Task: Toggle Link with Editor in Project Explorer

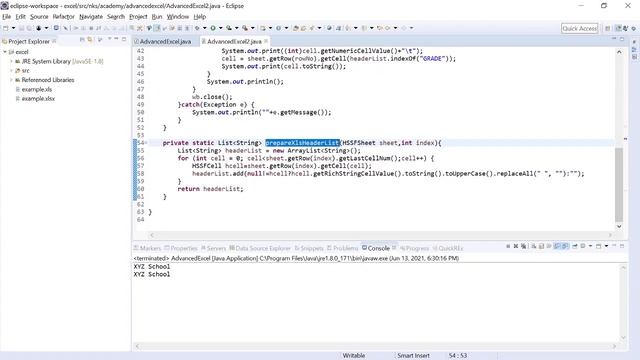Action: [90, 40]
